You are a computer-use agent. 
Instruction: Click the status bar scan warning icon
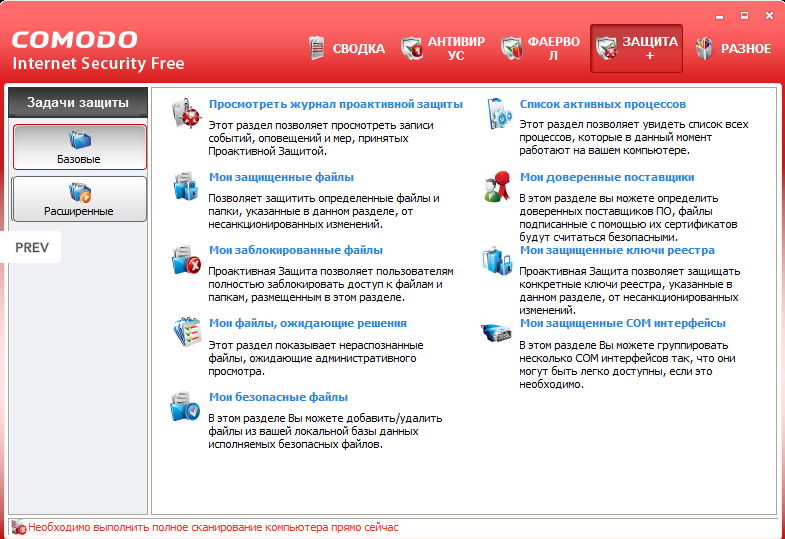pos(19,527)
